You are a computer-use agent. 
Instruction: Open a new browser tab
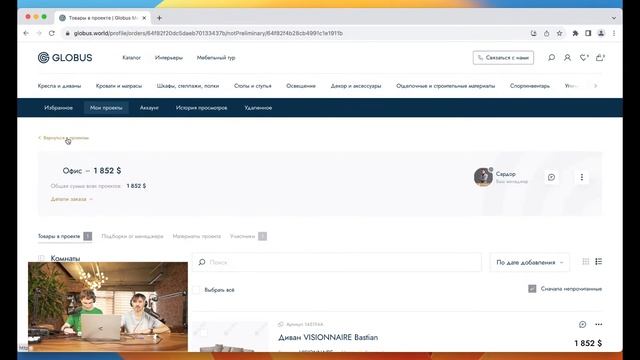coord(160,18)
